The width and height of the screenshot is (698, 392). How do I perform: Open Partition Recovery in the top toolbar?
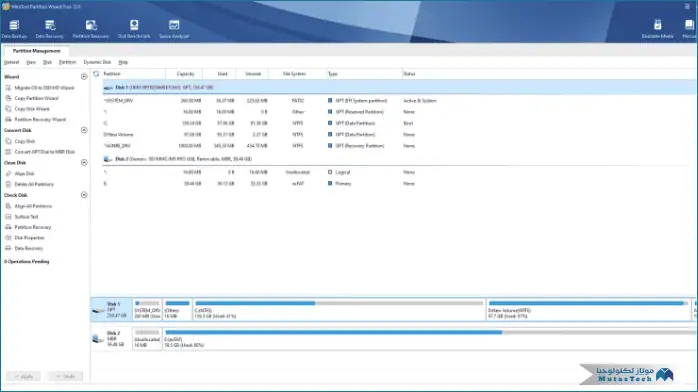pyautogui.click(x=91, y=29)
